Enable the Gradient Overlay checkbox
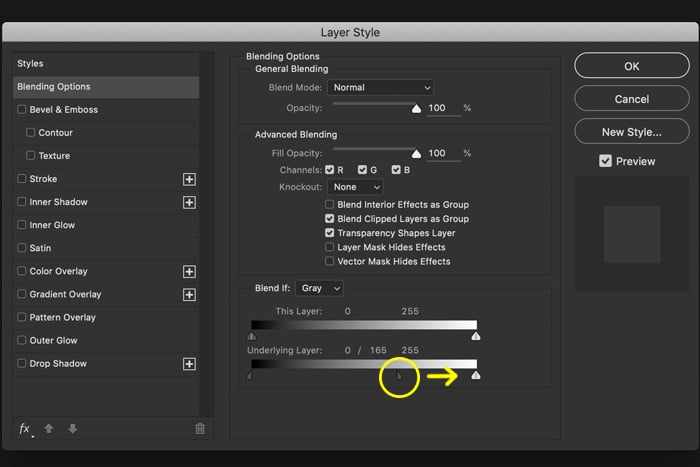Screen dimensions: 700x467 [21, 294]
